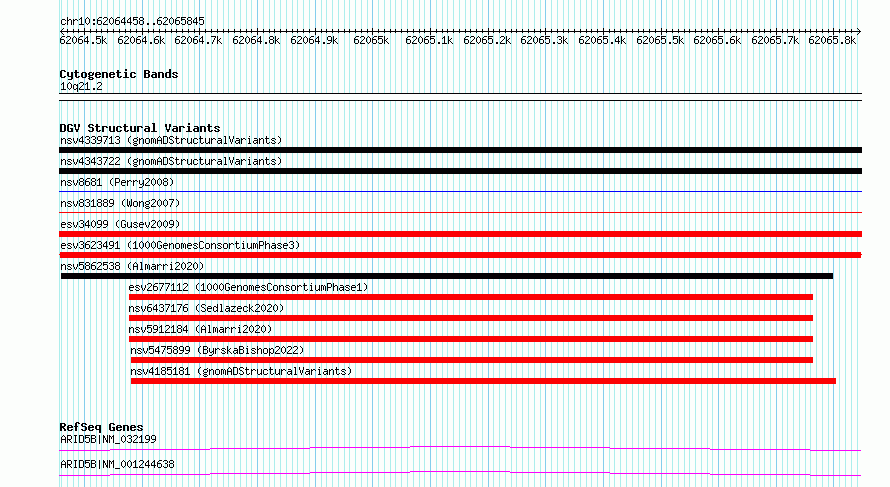Click the 62065.3k ruler tick label
This screenshot has width=890, height=487.
click(544, 40)
